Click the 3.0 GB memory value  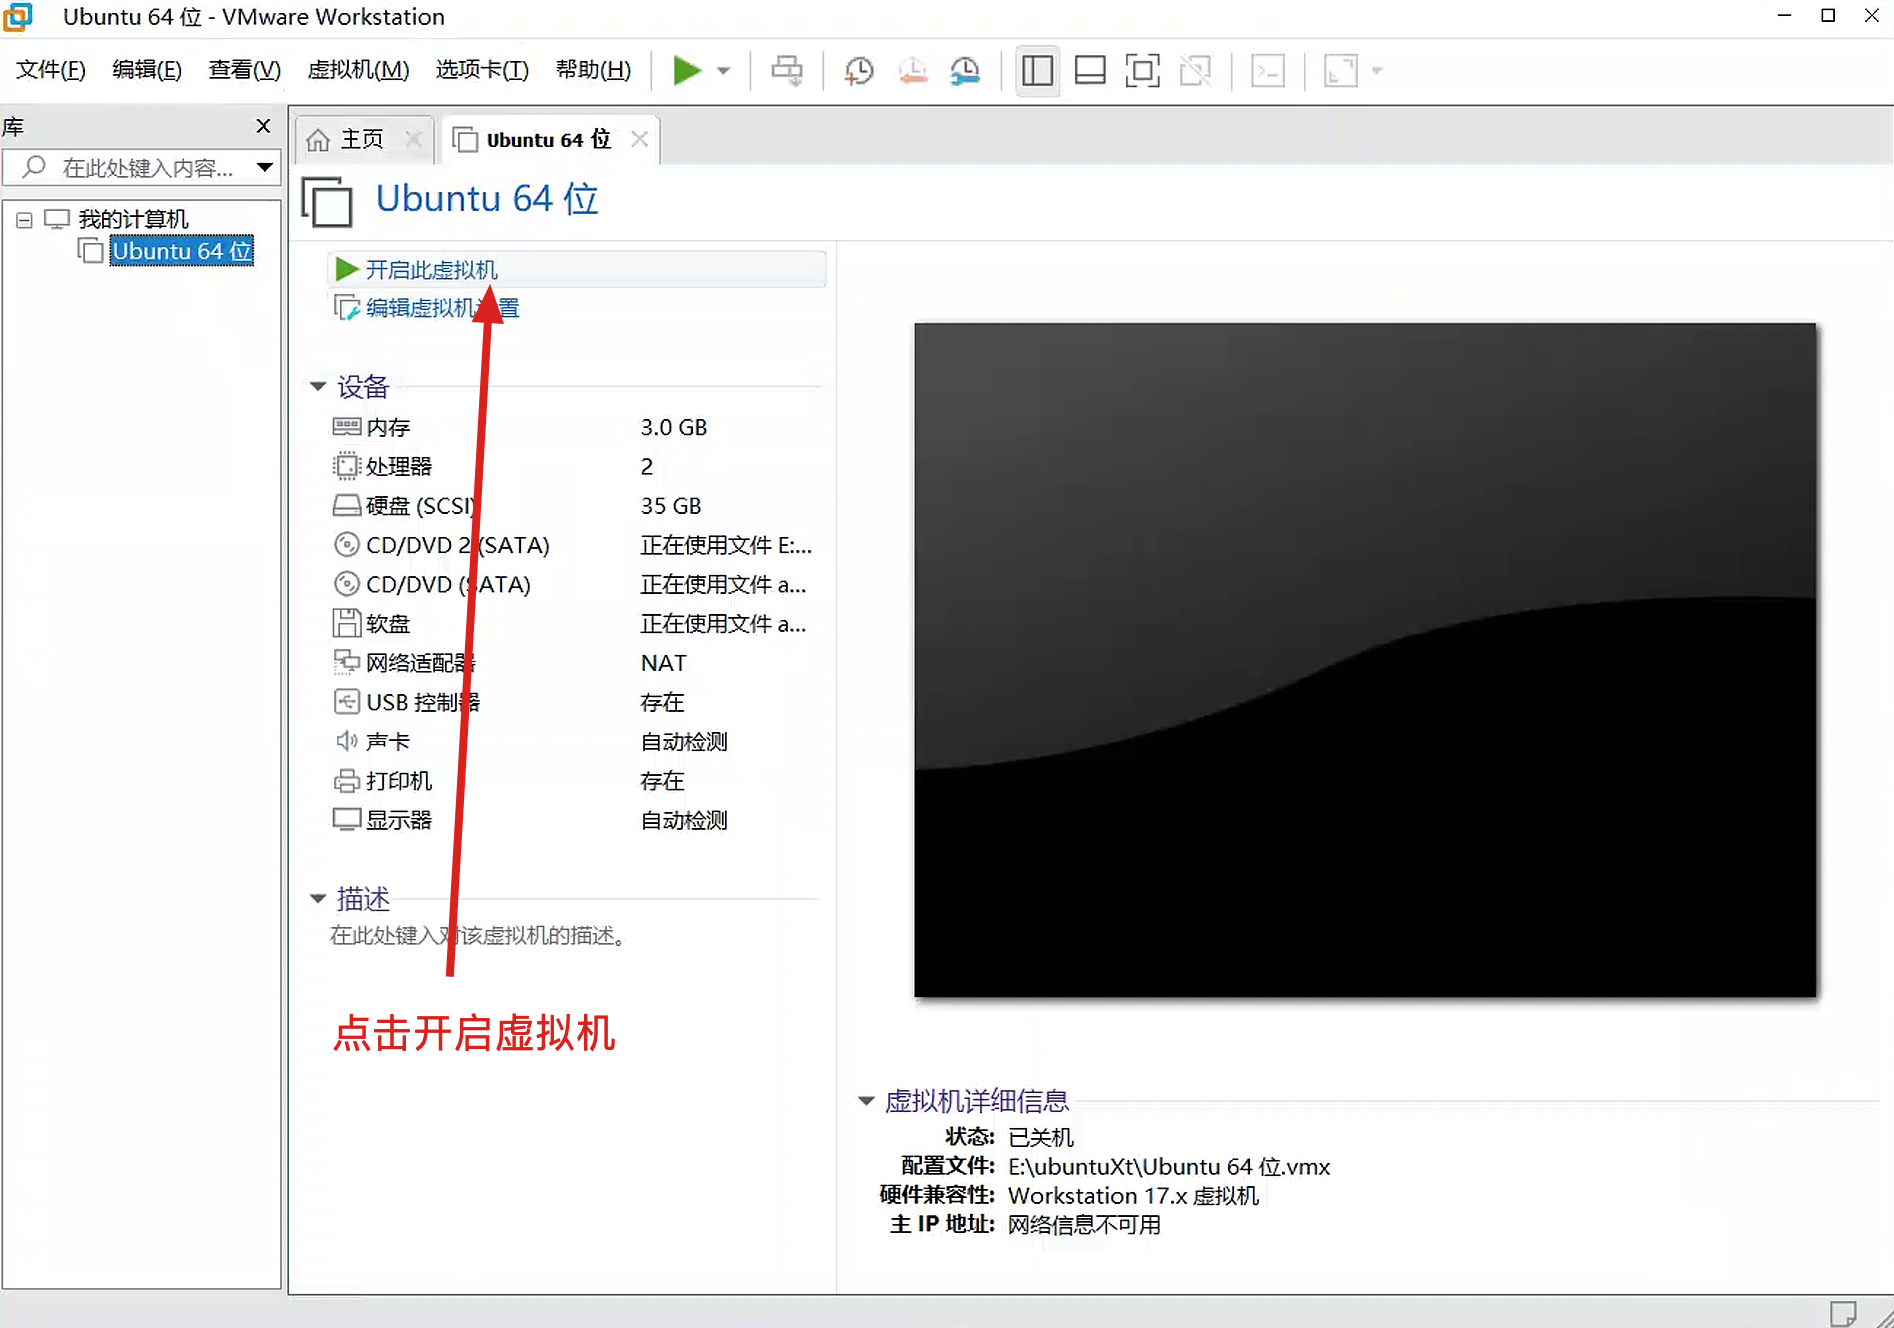[674, 427]
